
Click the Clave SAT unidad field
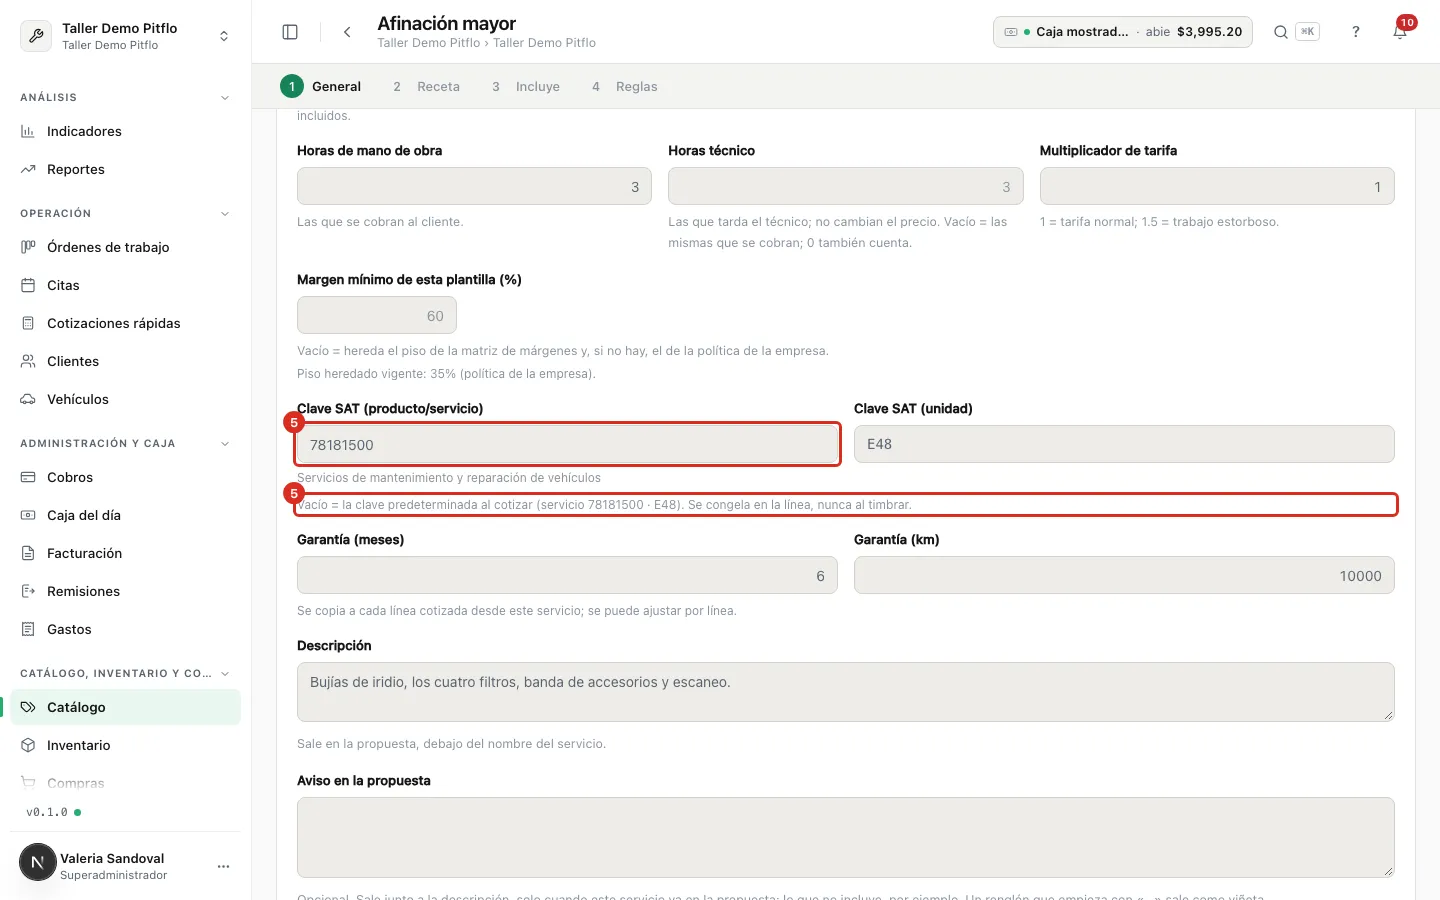coord(1124,444)
